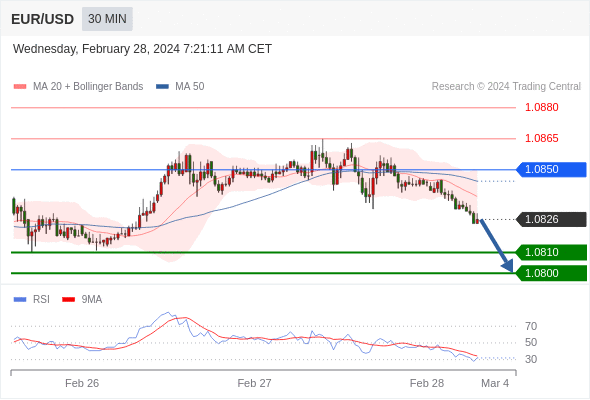The width and height of the screenshot is (590, 400).
Task: Click the dark 1.0826 current price tag
Action: [x=551, y=219]
